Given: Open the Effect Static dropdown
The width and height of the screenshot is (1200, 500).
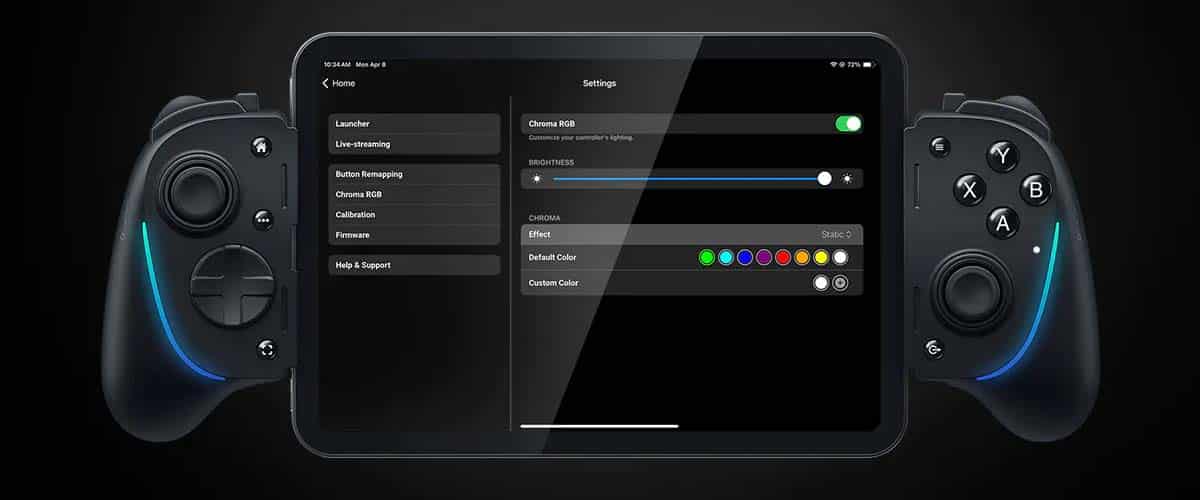Looking at the screenshot, I should point(836,234).
